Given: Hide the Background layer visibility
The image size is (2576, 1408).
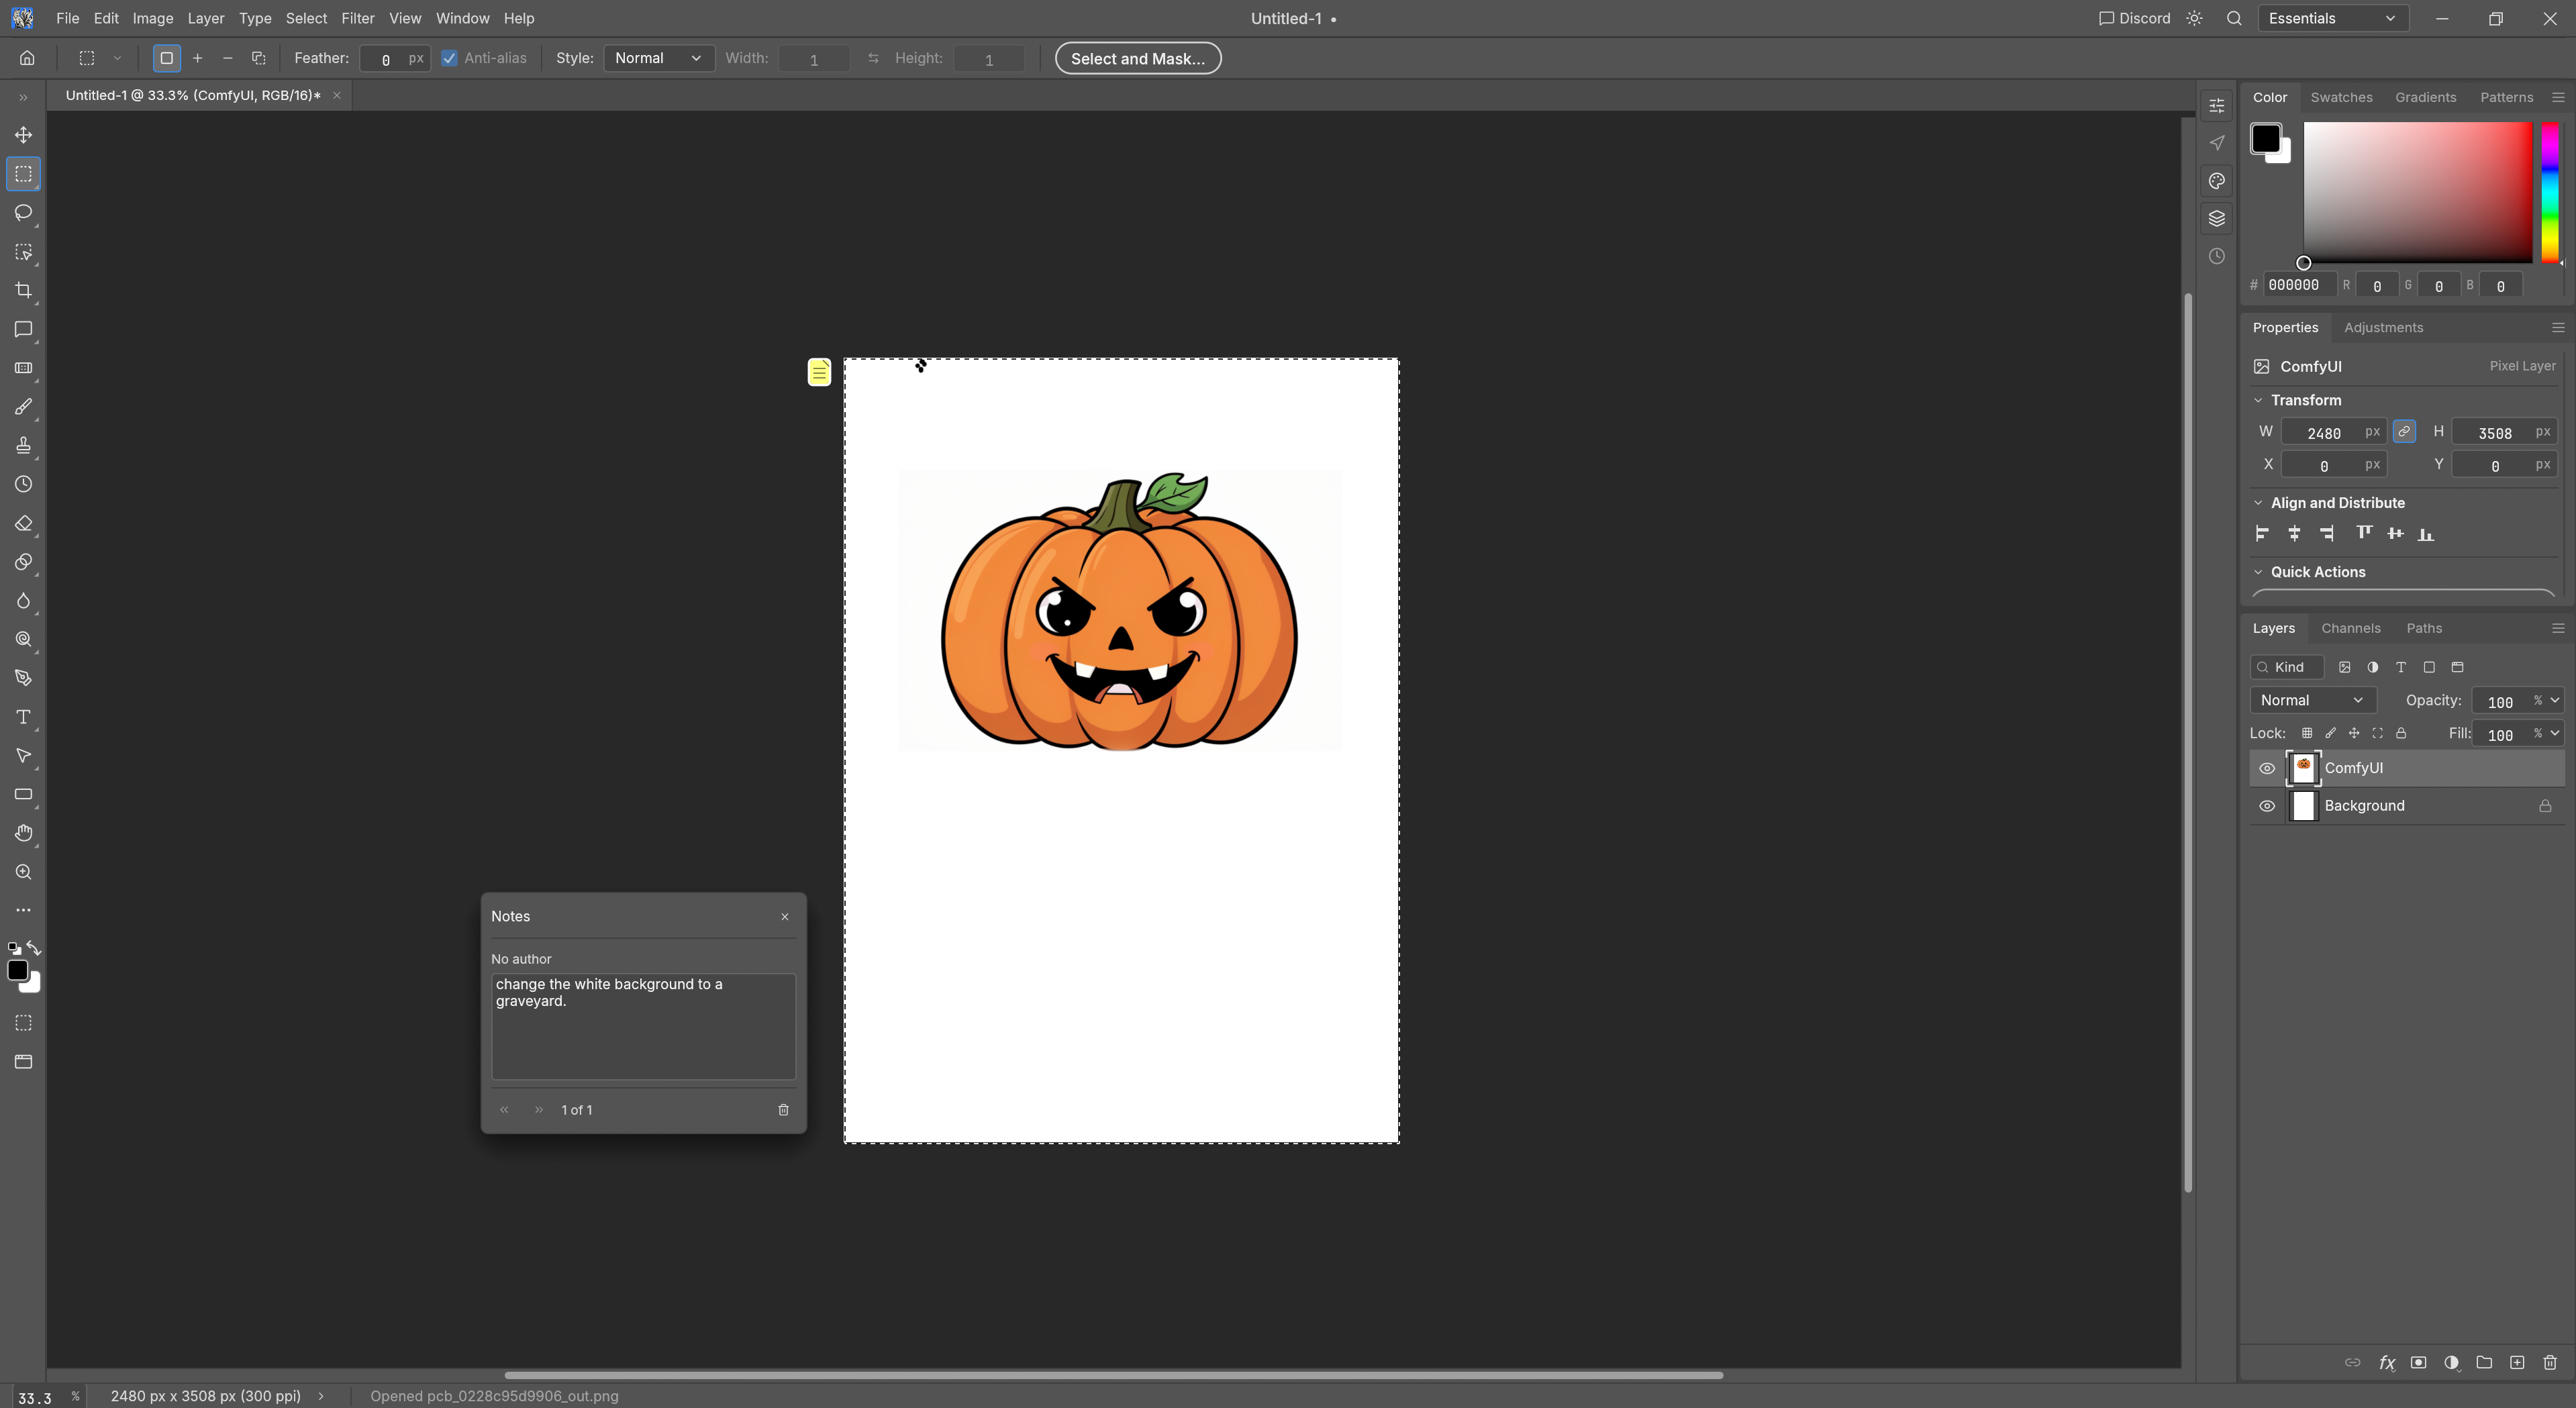Looking at the screenshot, I should pos(2267,806).
